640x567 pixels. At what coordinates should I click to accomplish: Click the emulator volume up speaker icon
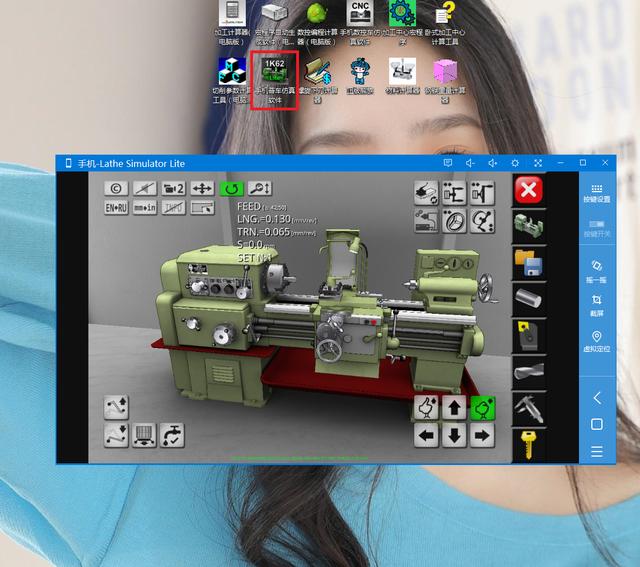[x=493, y=163]
